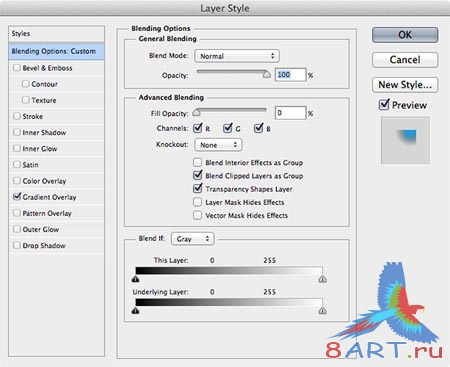Click This Layer white point slider handle
Image resolution: width=450 pixels, height=367 pixels.
point(322,279)
